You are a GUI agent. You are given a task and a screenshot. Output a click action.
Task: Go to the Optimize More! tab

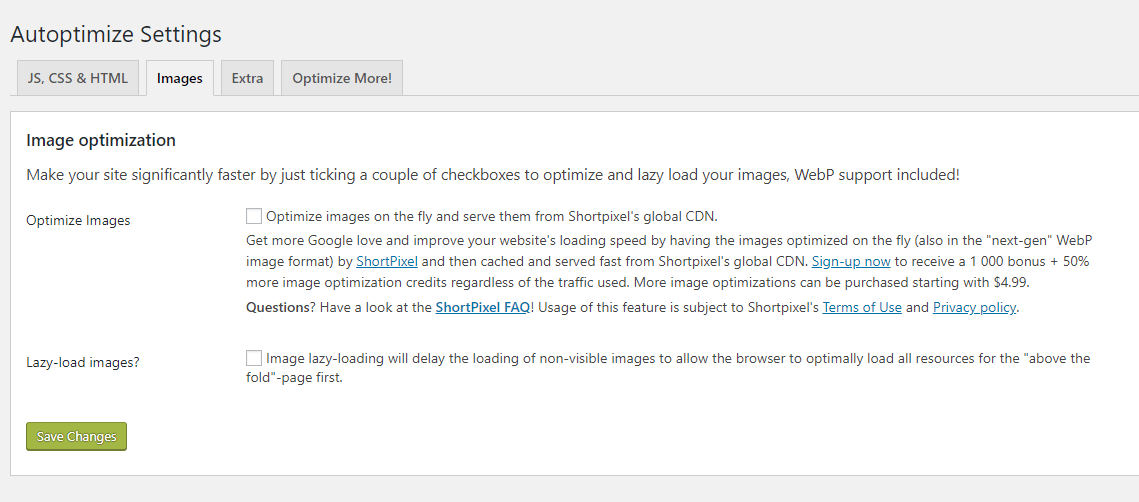[341, 78]
